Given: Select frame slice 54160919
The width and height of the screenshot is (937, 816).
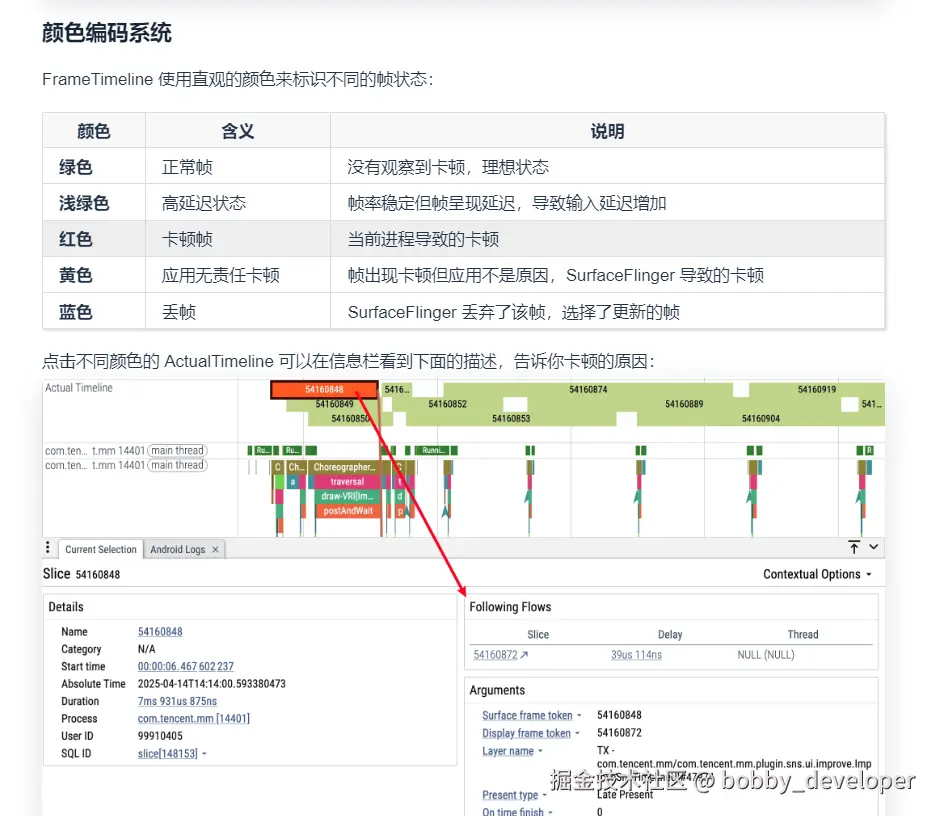Looking at the screenshot, I should pos(816,389).
